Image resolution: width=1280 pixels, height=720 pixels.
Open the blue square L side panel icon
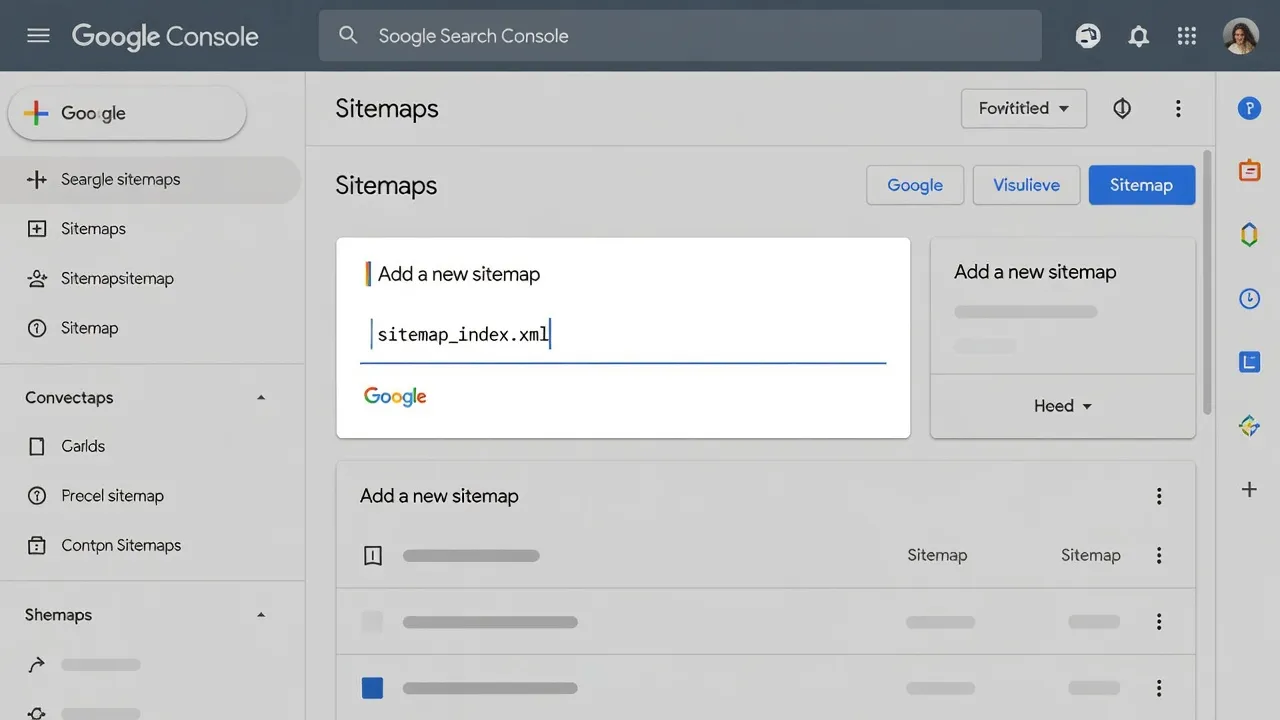coord(1249,362)
